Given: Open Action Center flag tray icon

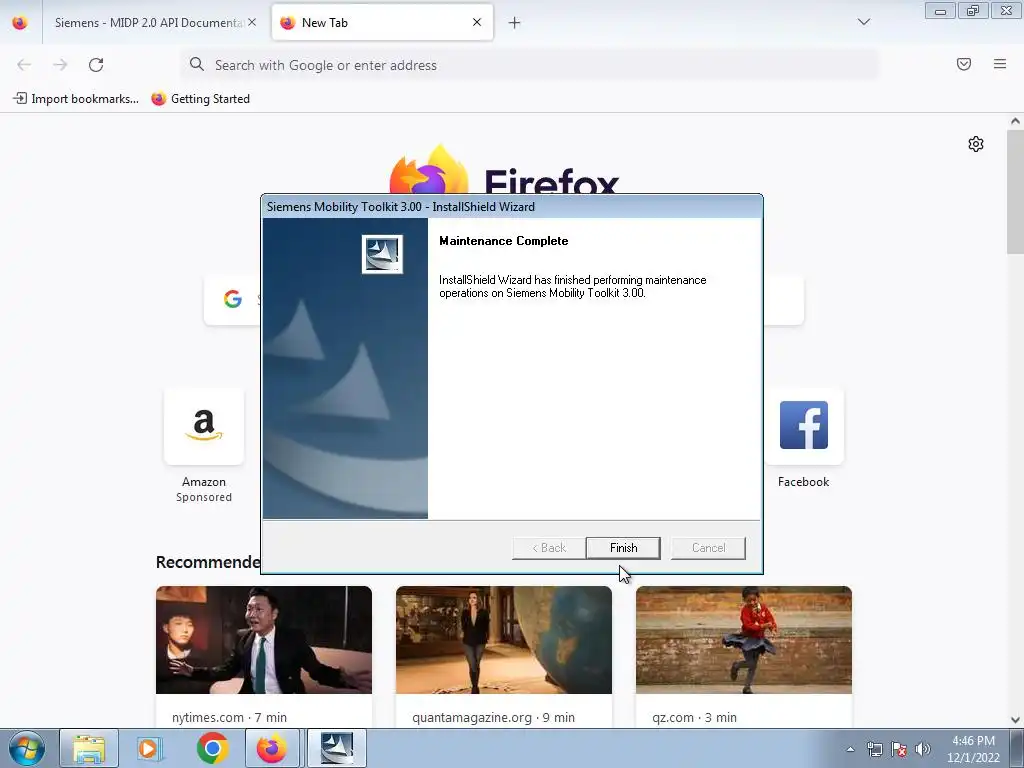Looking at the screenshot, I should click(x=899, y=749).
